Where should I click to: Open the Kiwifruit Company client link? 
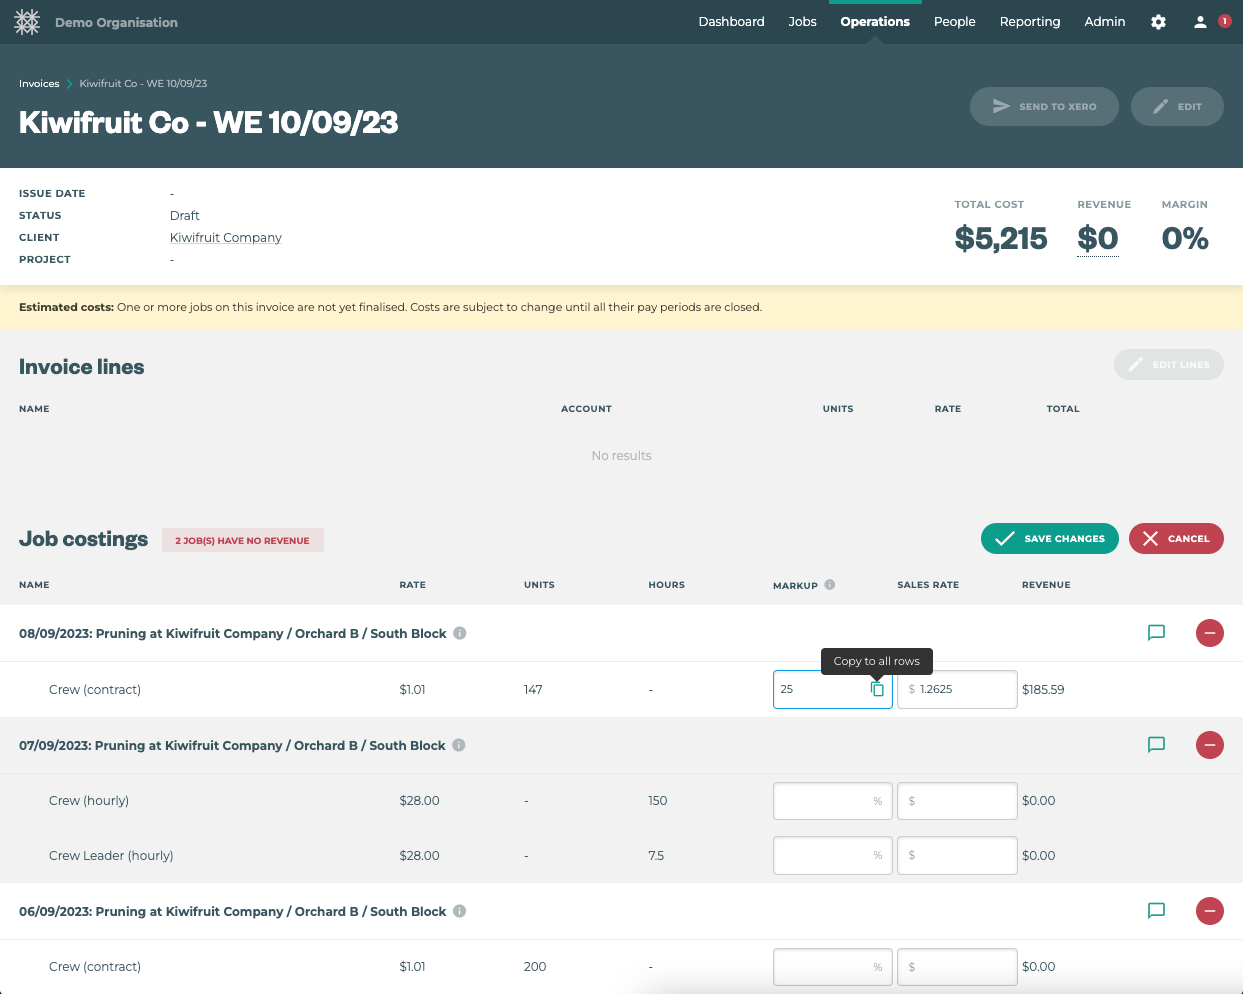point(225,238)
